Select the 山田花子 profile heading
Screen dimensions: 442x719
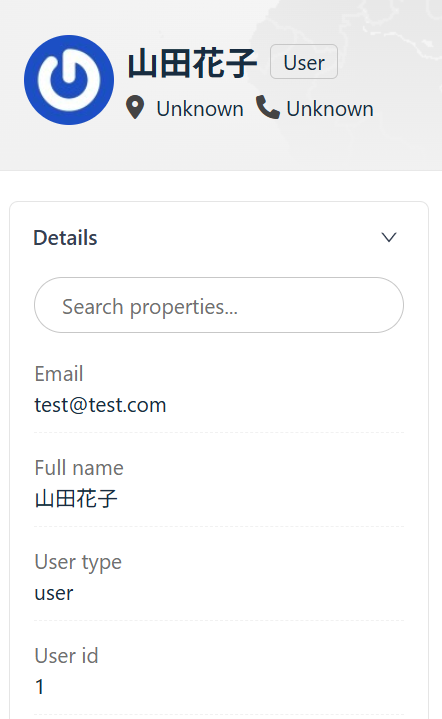click(x=193, y=63)
